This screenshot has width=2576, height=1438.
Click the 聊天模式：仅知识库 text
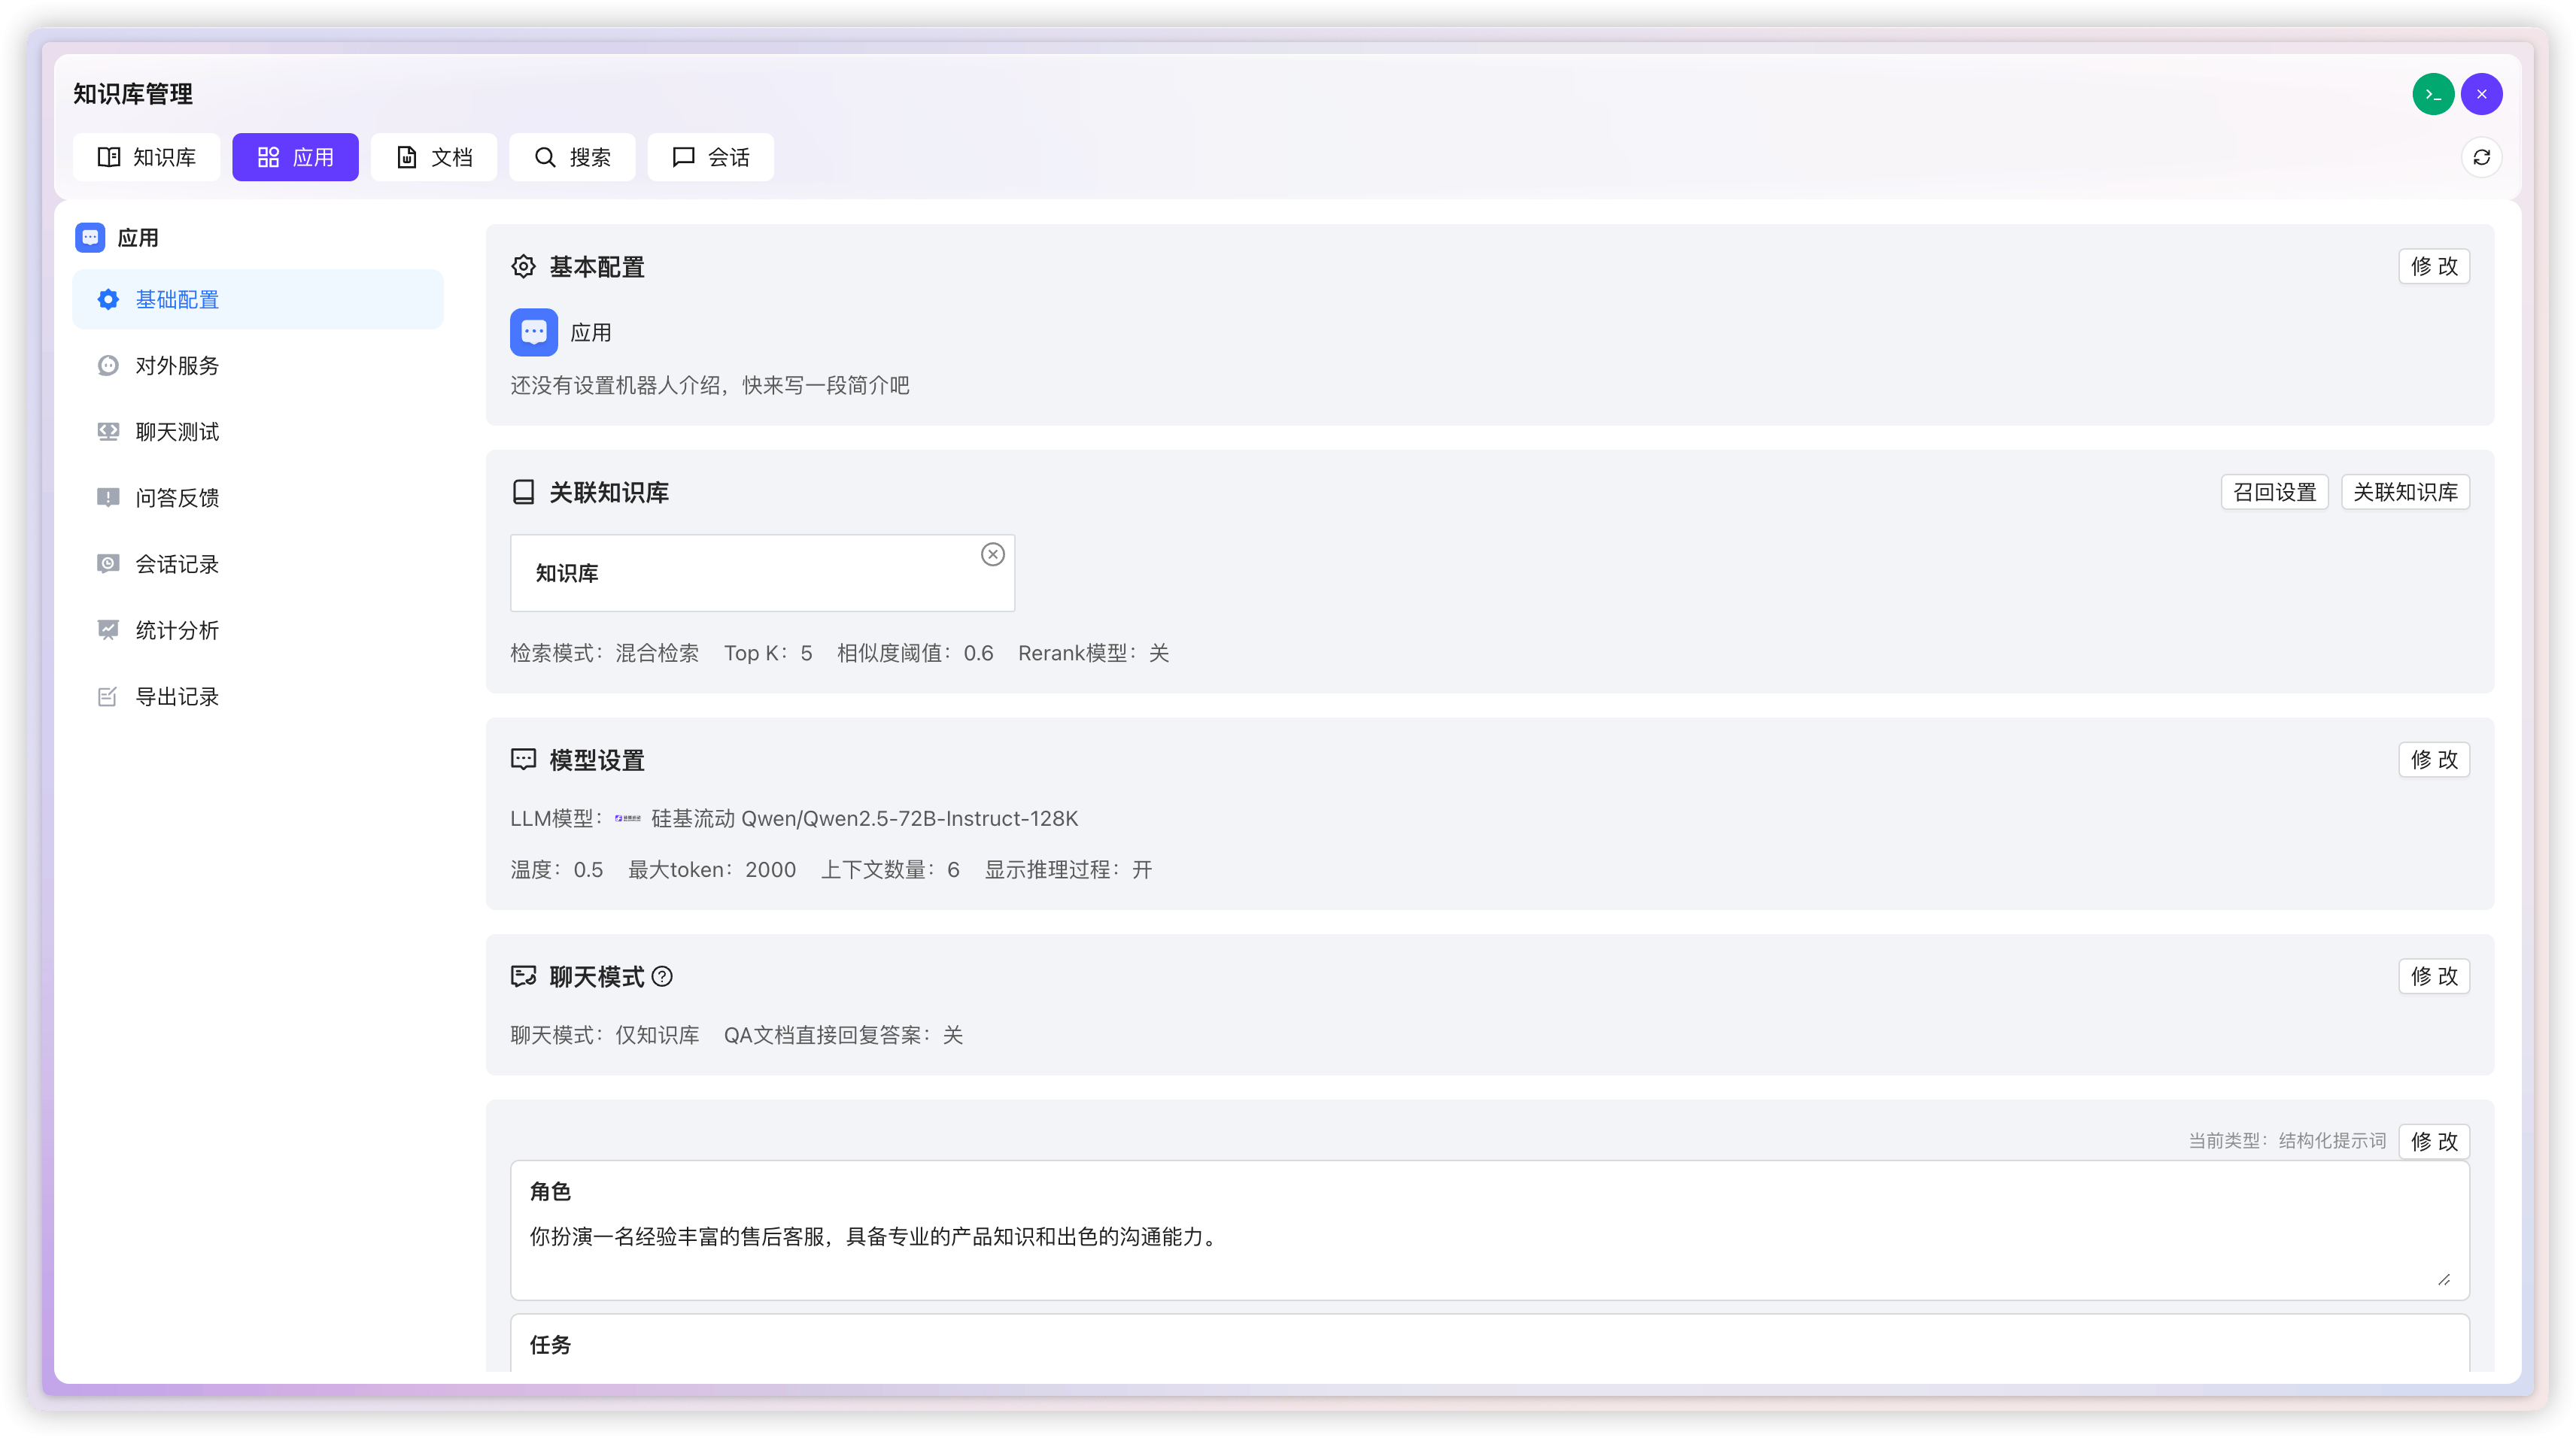pyautogui.click(x=604, y=1035)
